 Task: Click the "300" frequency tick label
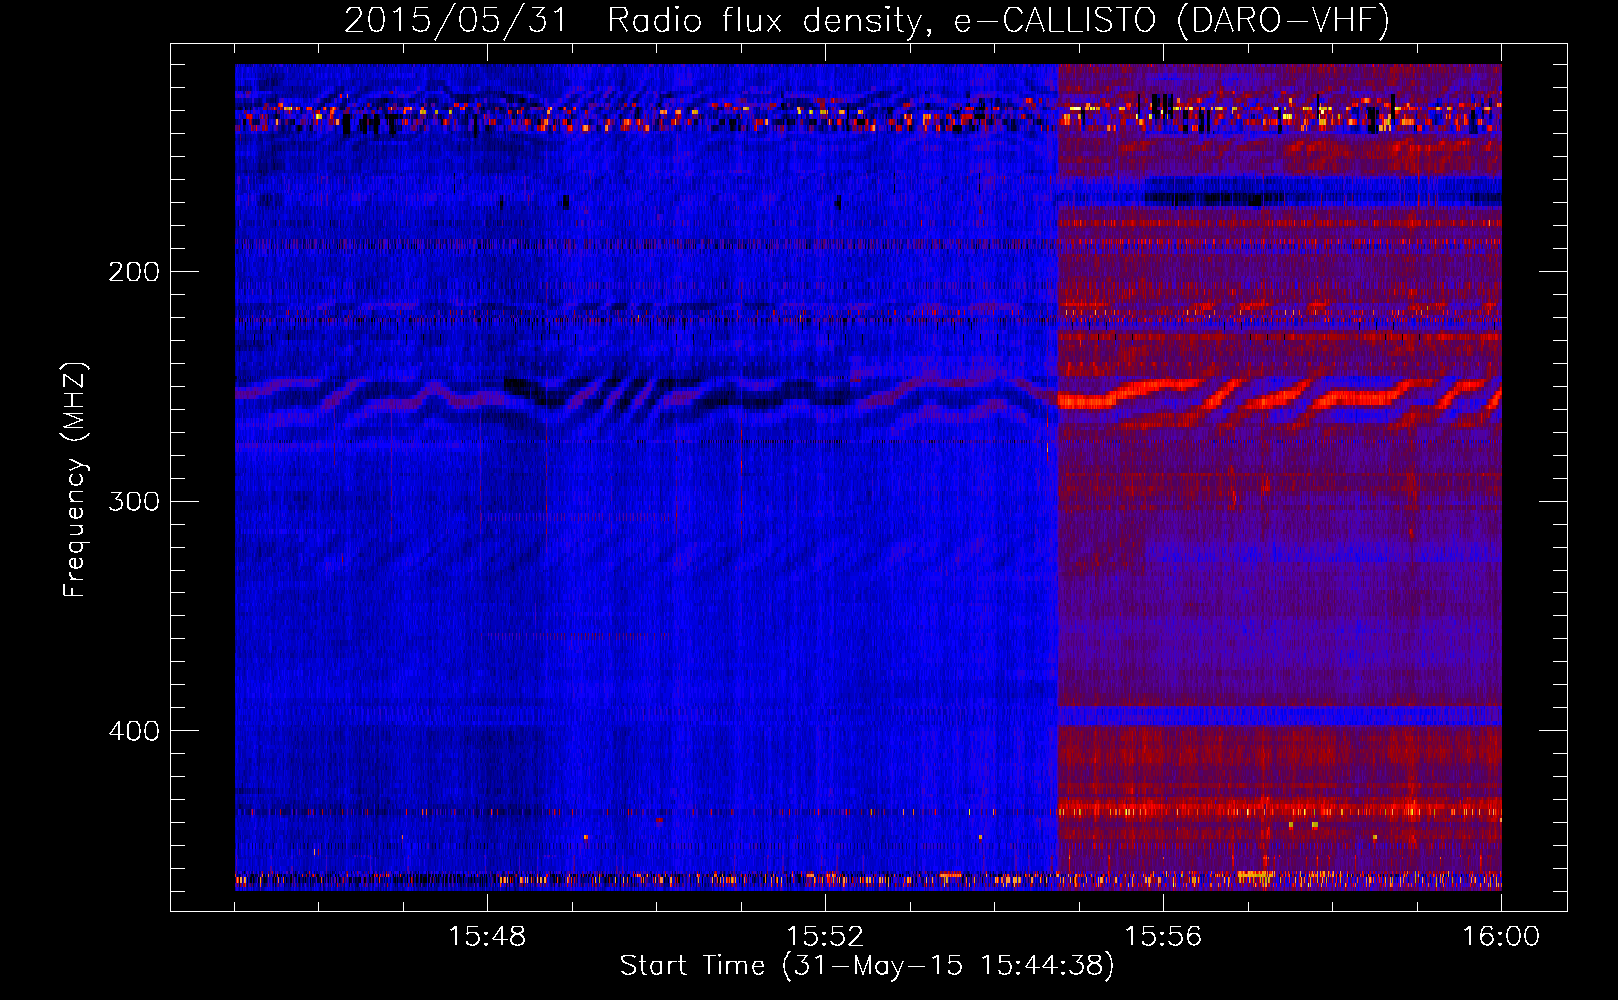click(x=133, y=501)
